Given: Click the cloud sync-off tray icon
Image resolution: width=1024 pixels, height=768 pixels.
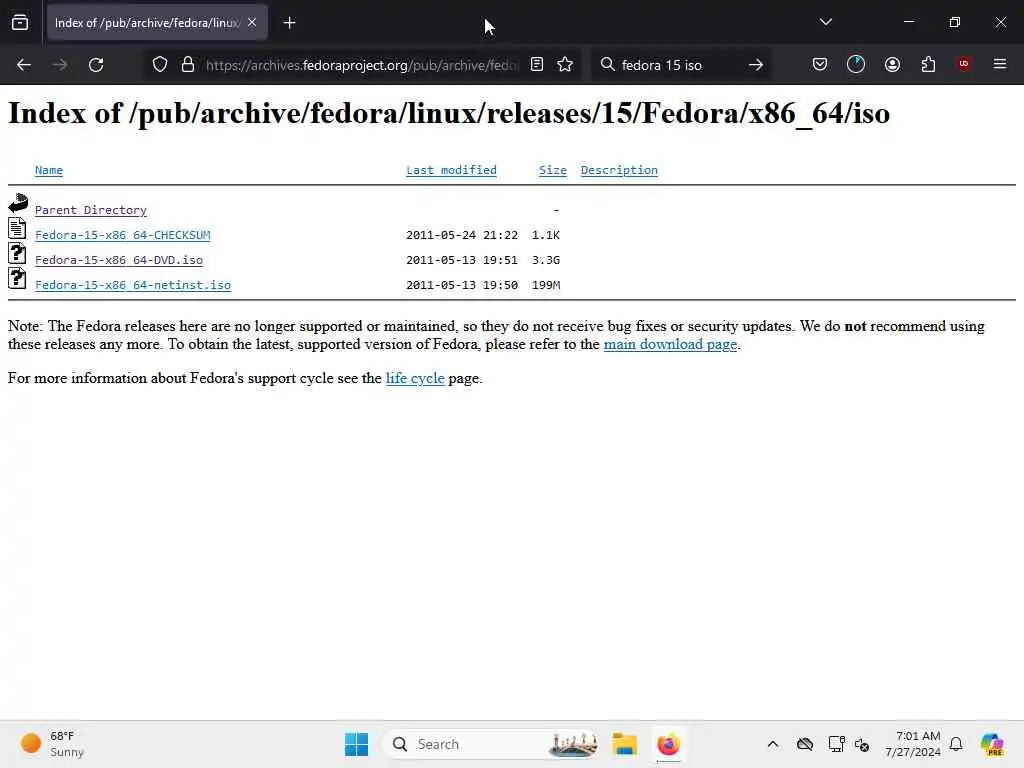Looking at the screenshot, I should [x=805, y=744].
